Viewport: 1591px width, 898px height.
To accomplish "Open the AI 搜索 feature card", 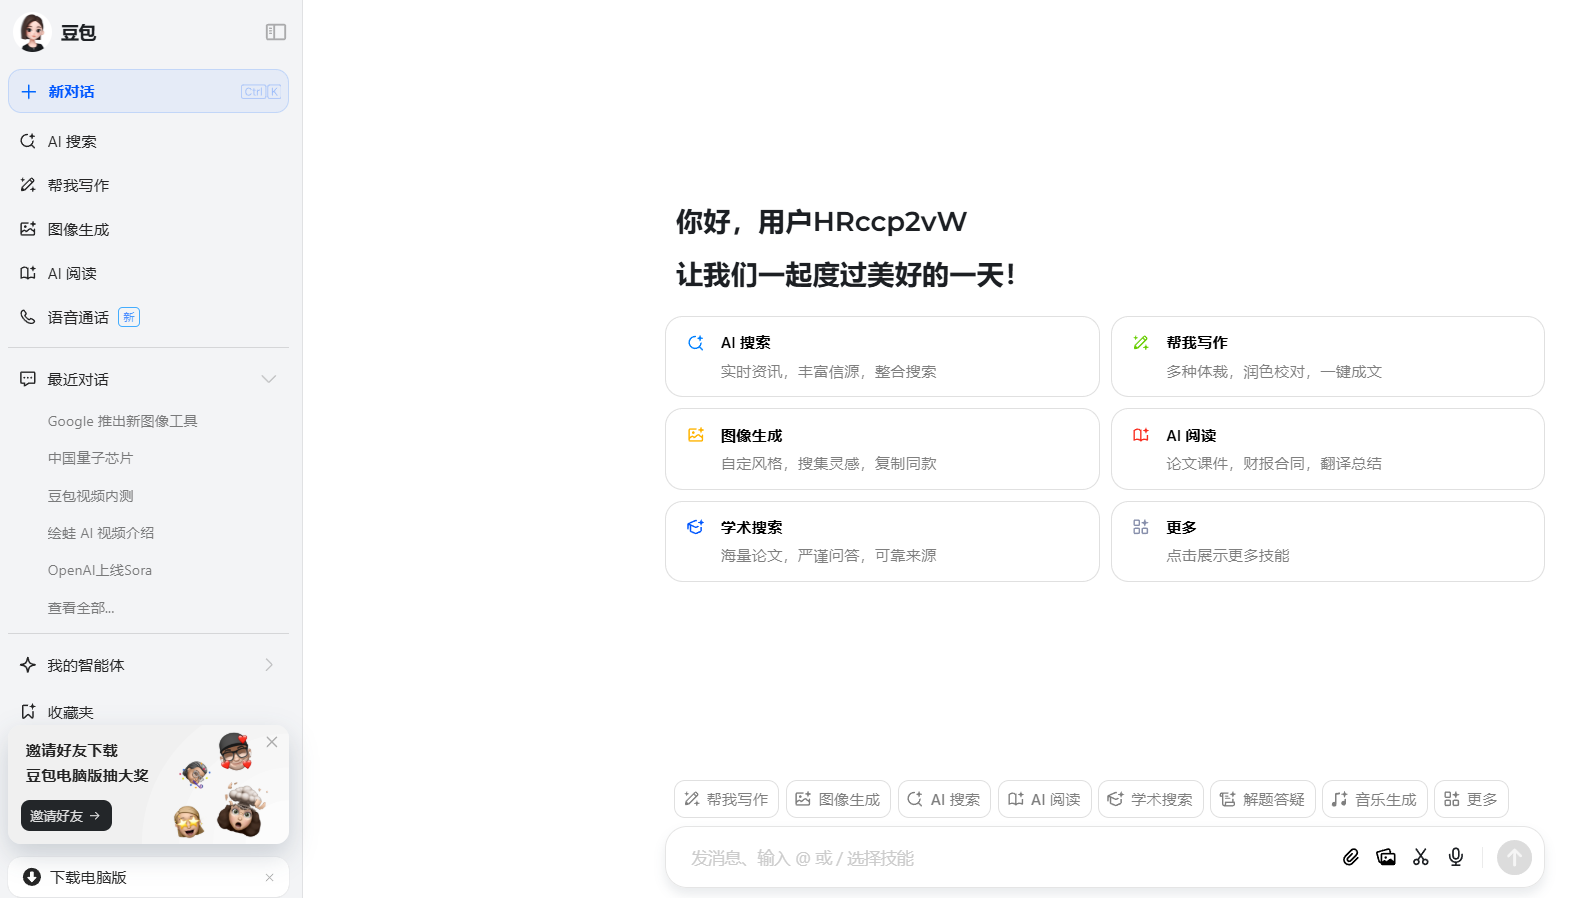I will pyautogui.click(x=882, y=356).
